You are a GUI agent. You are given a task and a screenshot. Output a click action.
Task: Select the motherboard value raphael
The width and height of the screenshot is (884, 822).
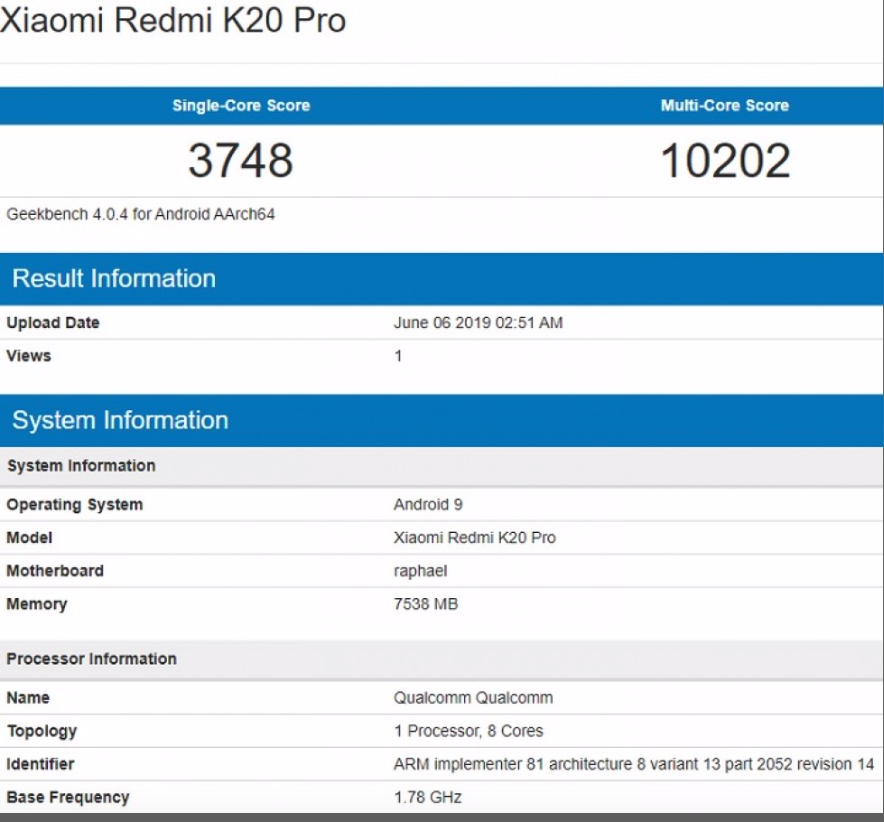click(420, 571)
